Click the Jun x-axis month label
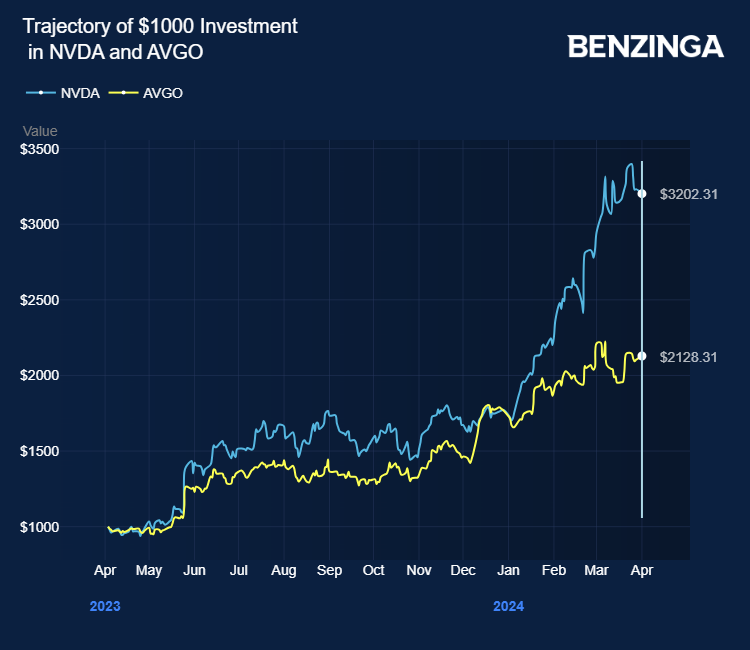 (195, 571)
